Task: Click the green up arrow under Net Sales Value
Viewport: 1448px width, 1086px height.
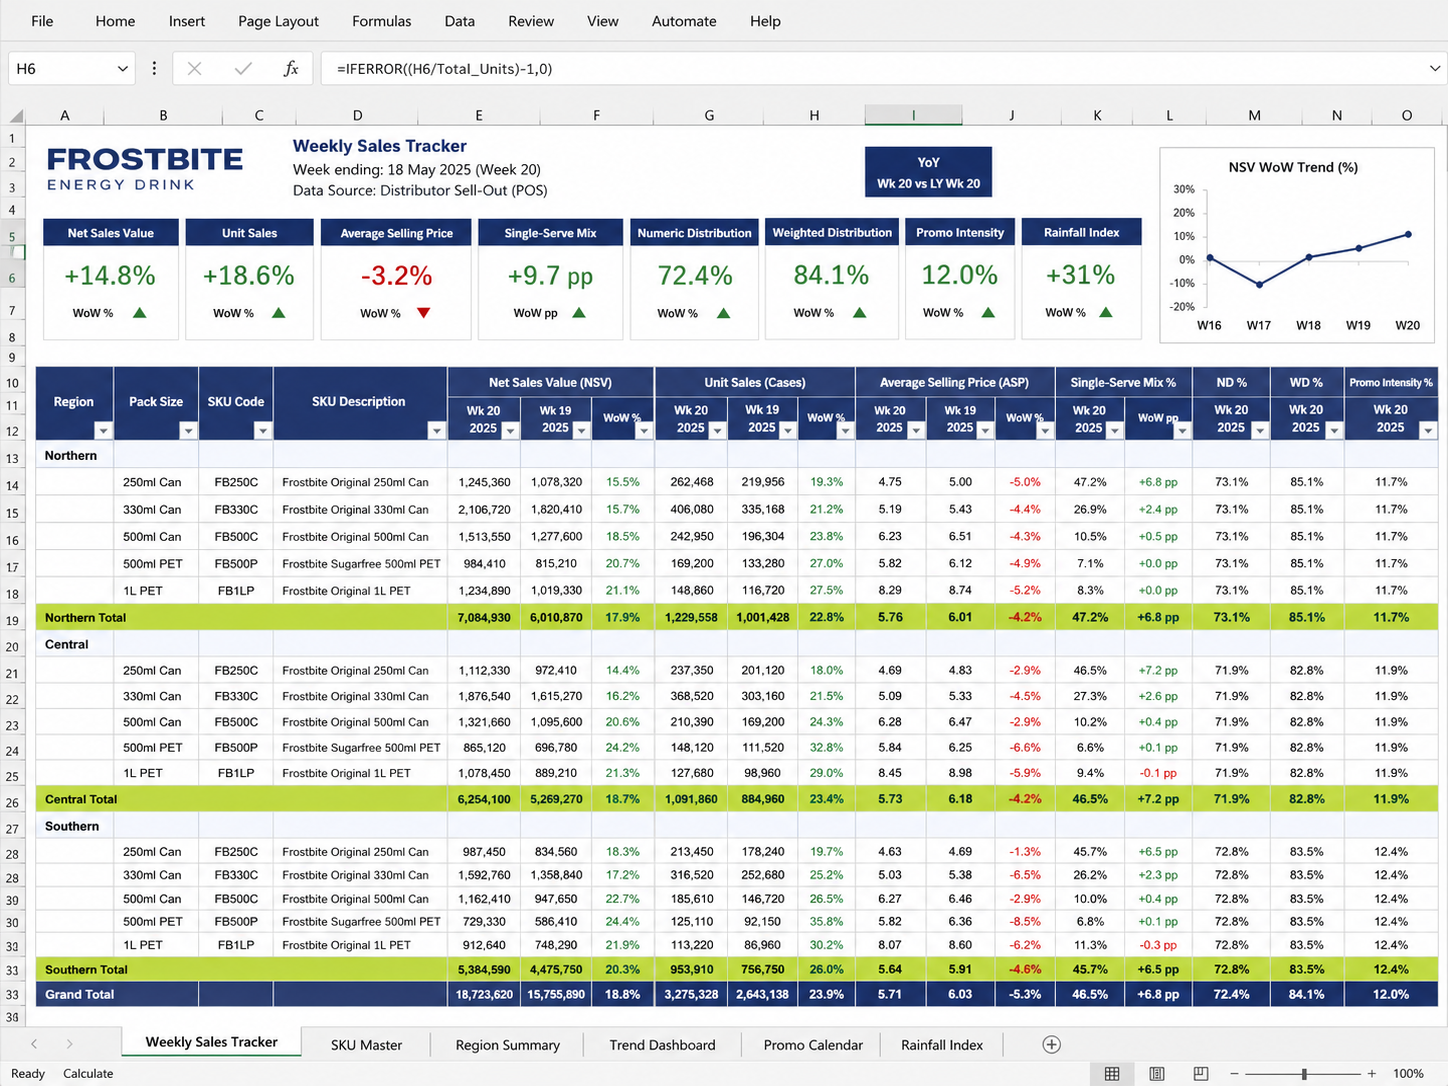Action: 140,313
